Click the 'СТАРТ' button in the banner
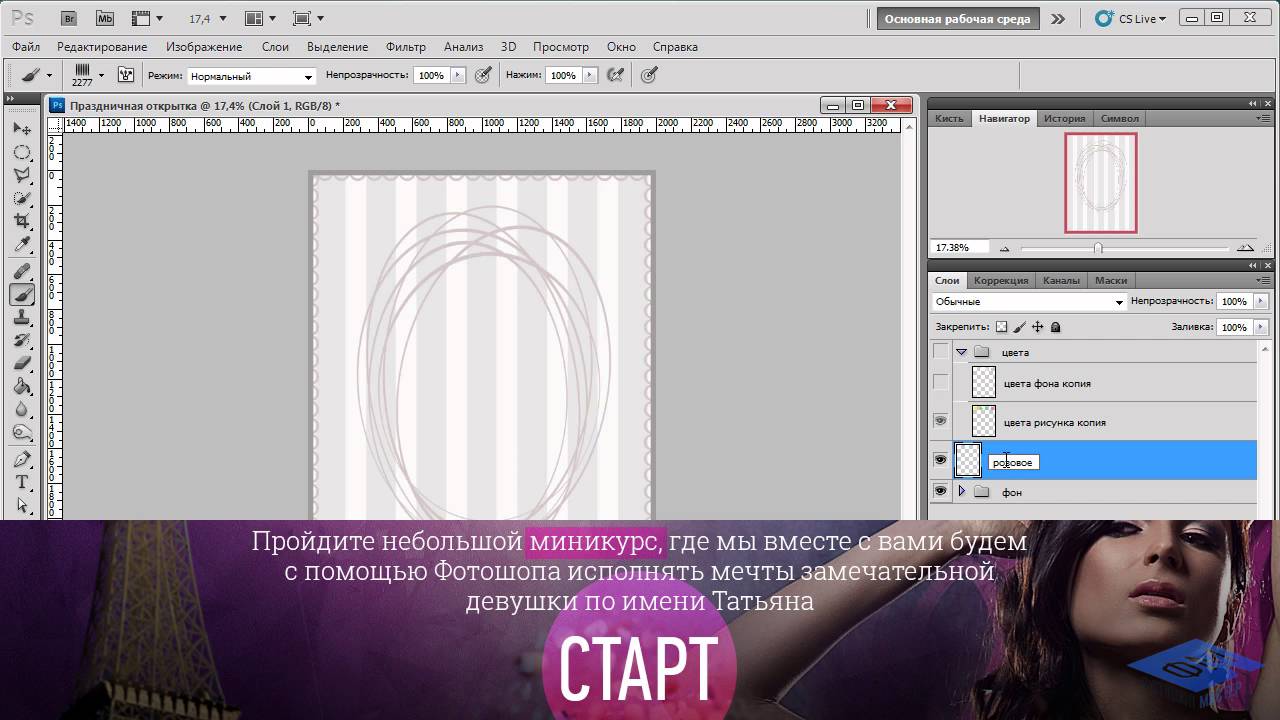This screenshot has width=1280, height=720. pos(639,667)
